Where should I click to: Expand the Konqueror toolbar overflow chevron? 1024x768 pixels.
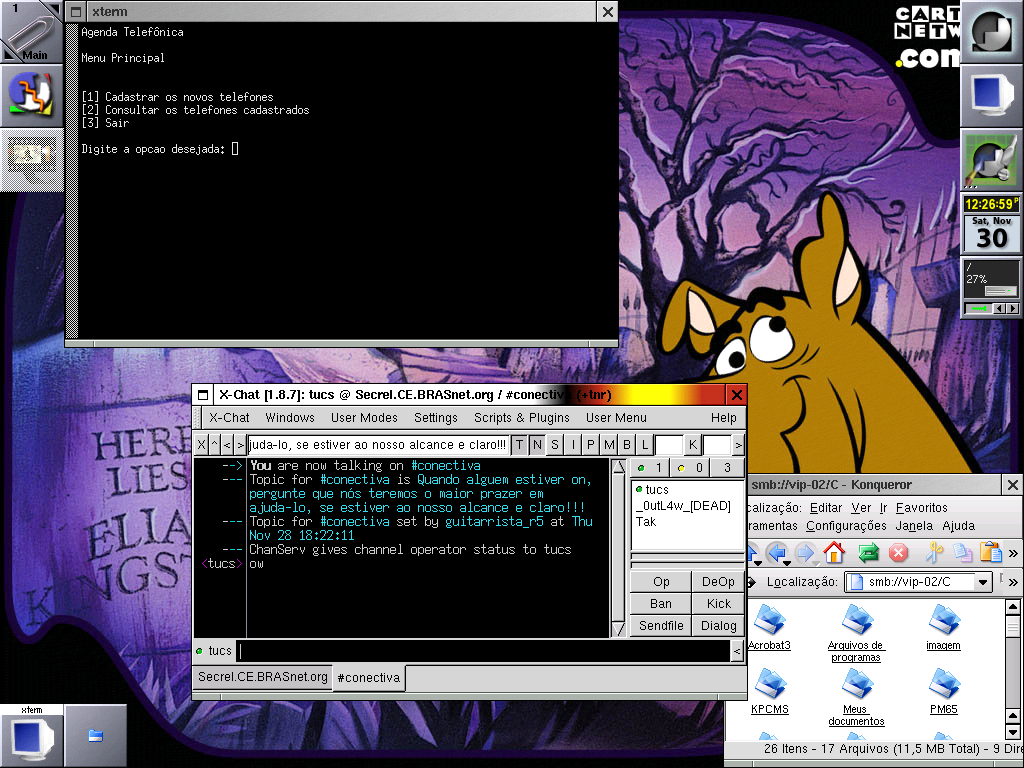point(1013,553)
